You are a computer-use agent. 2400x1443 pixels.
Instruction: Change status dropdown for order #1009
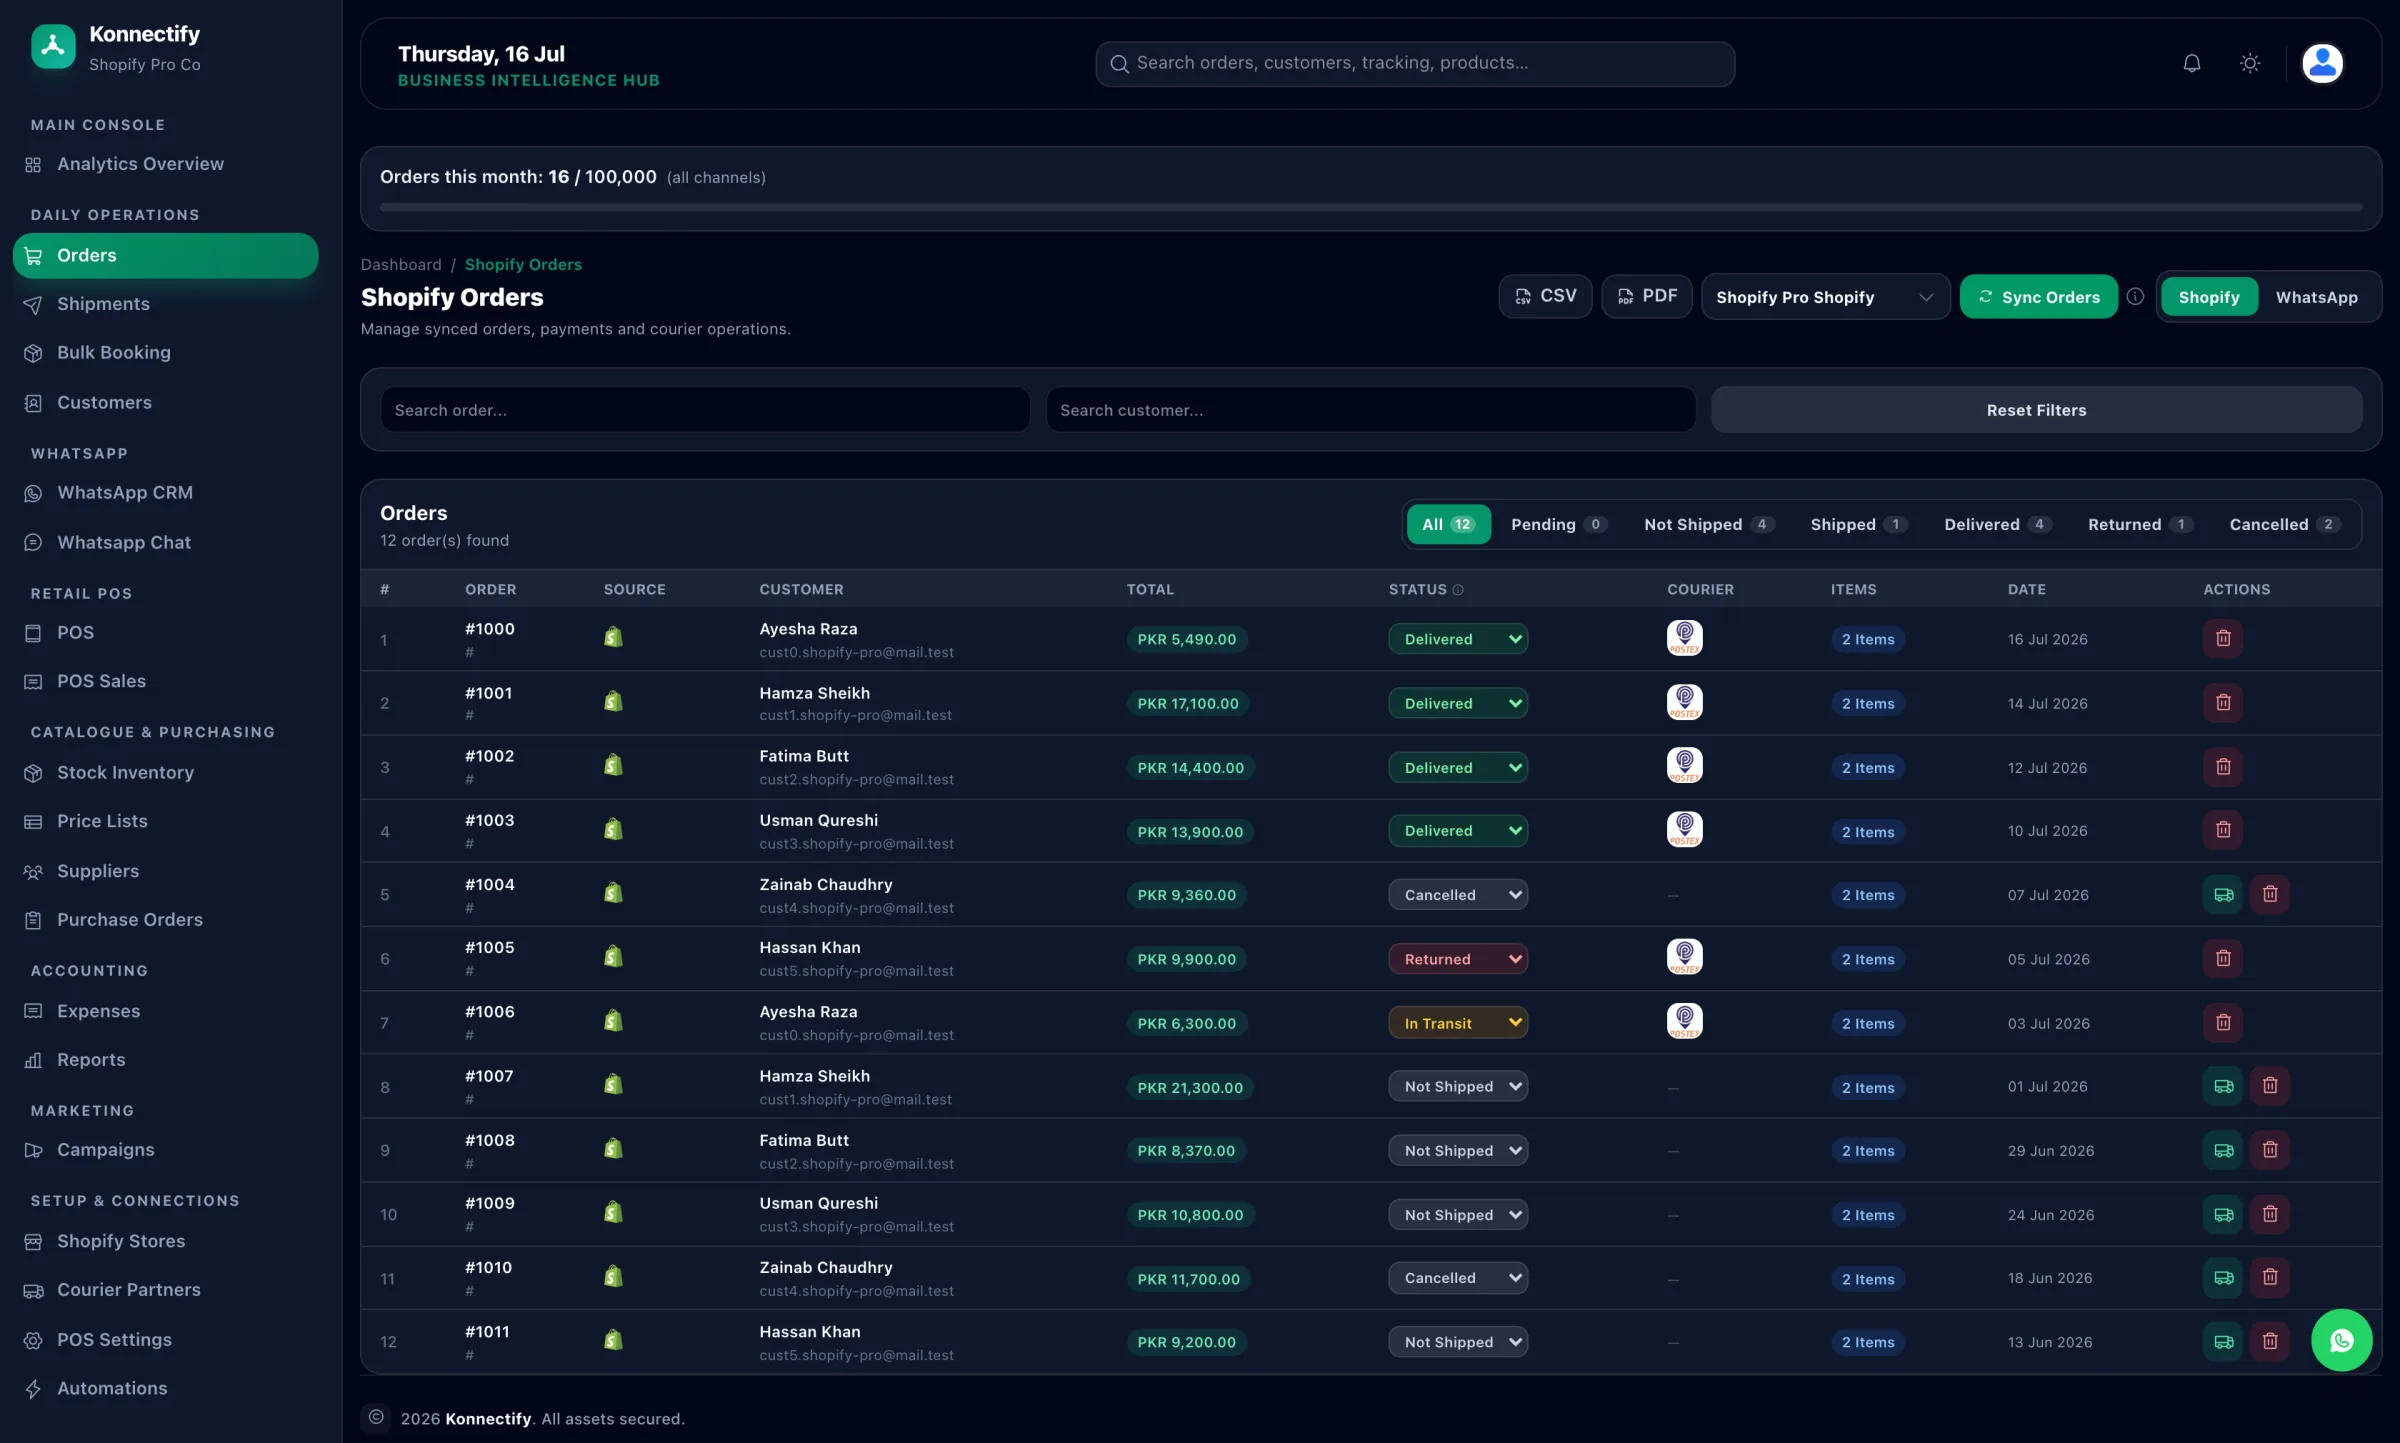click(x=1458, y=1215)
